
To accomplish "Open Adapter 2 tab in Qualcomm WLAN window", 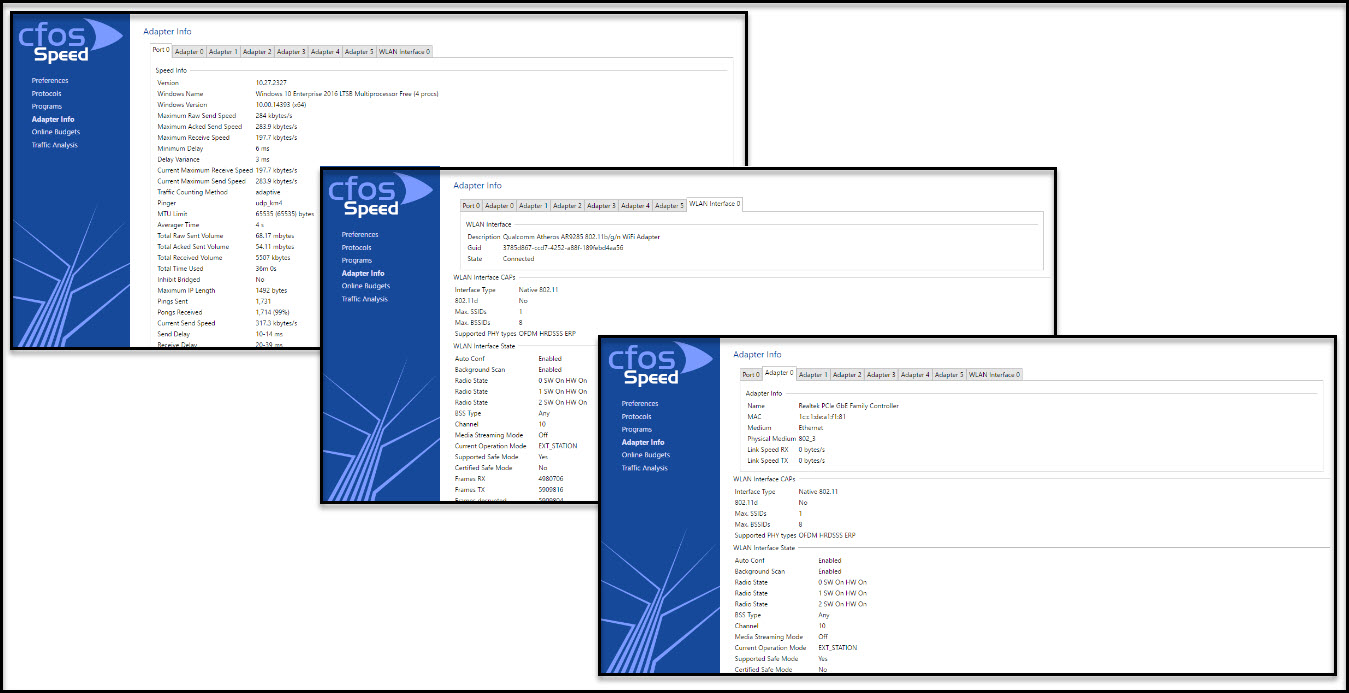I will click(567, 205).
